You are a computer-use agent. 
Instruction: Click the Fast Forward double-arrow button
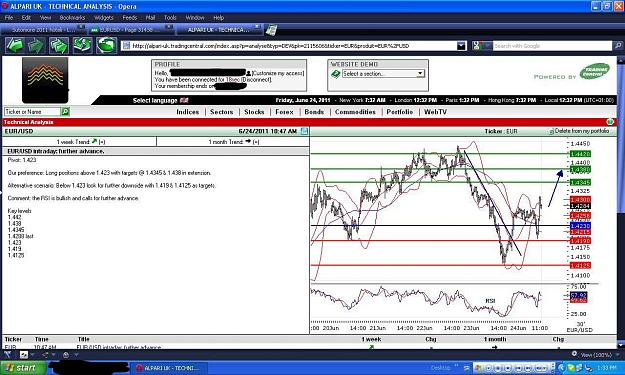click(58, 45)
